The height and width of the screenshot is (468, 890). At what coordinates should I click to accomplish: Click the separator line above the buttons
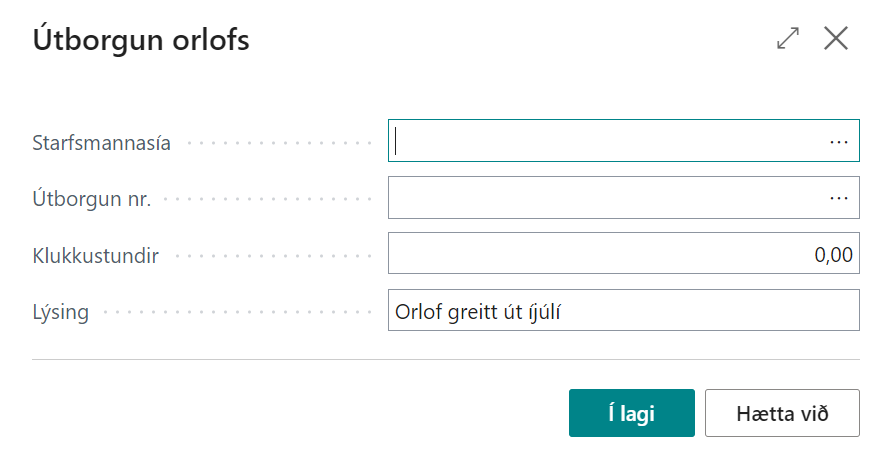[445, 359]
